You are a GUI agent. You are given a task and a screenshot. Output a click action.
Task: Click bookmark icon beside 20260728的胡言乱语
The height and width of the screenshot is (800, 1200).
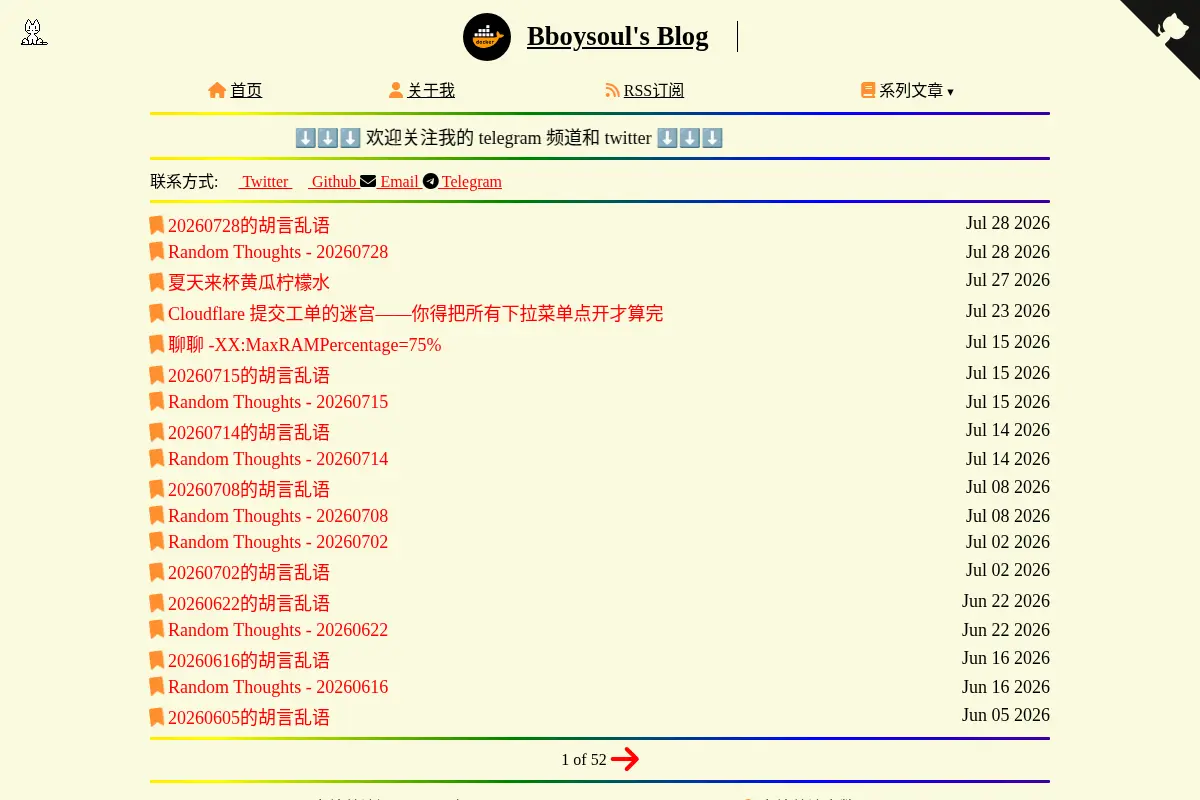pos(157,225)
